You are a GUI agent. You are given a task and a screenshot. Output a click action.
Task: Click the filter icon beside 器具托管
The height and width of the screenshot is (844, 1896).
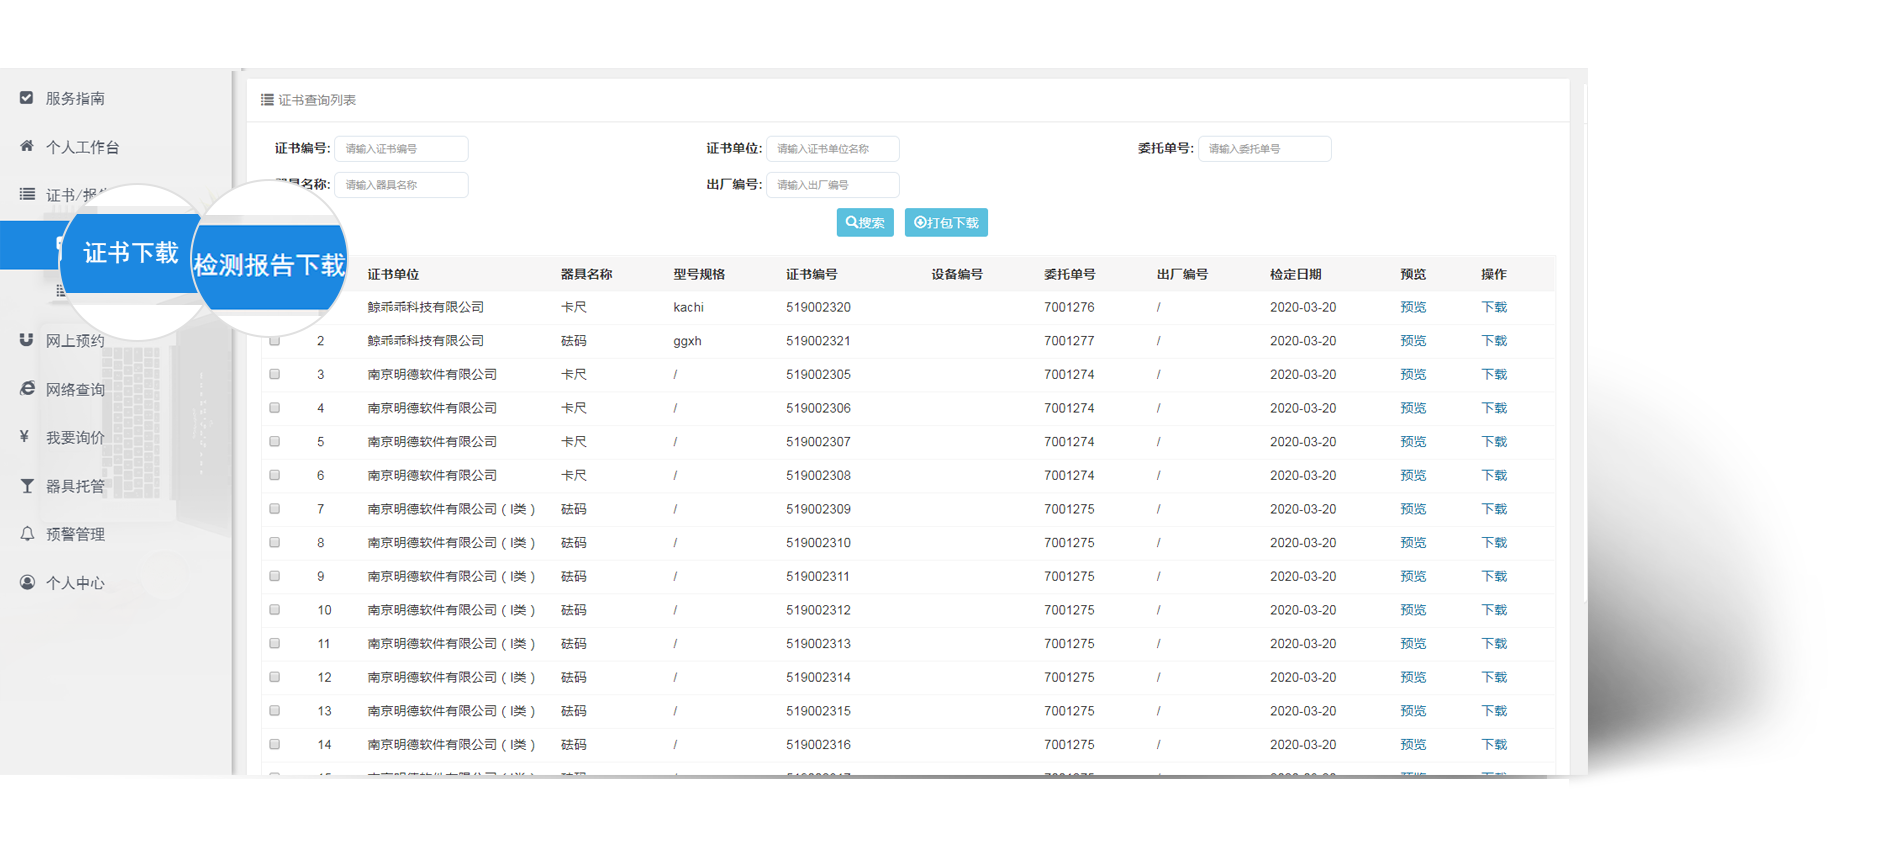pos(27,485)
